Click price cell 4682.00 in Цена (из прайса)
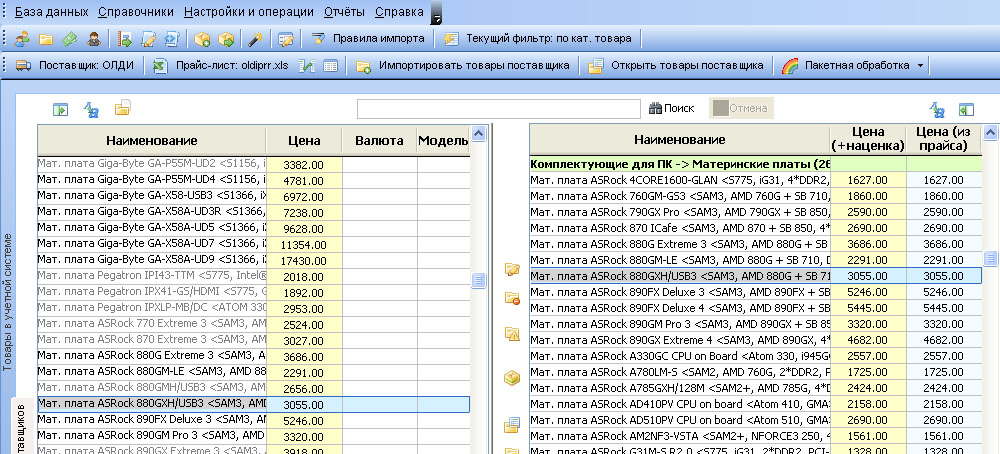1000x454 pixels. click(943, 340)
